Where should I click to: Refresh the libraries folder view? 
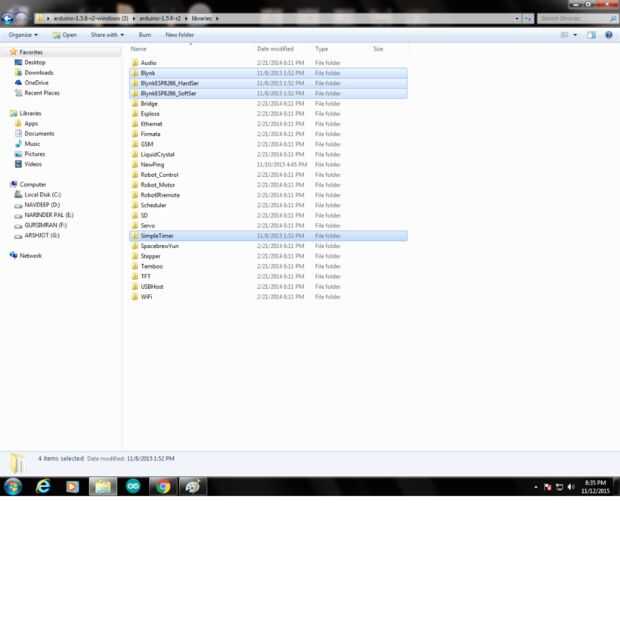[528, 19]
